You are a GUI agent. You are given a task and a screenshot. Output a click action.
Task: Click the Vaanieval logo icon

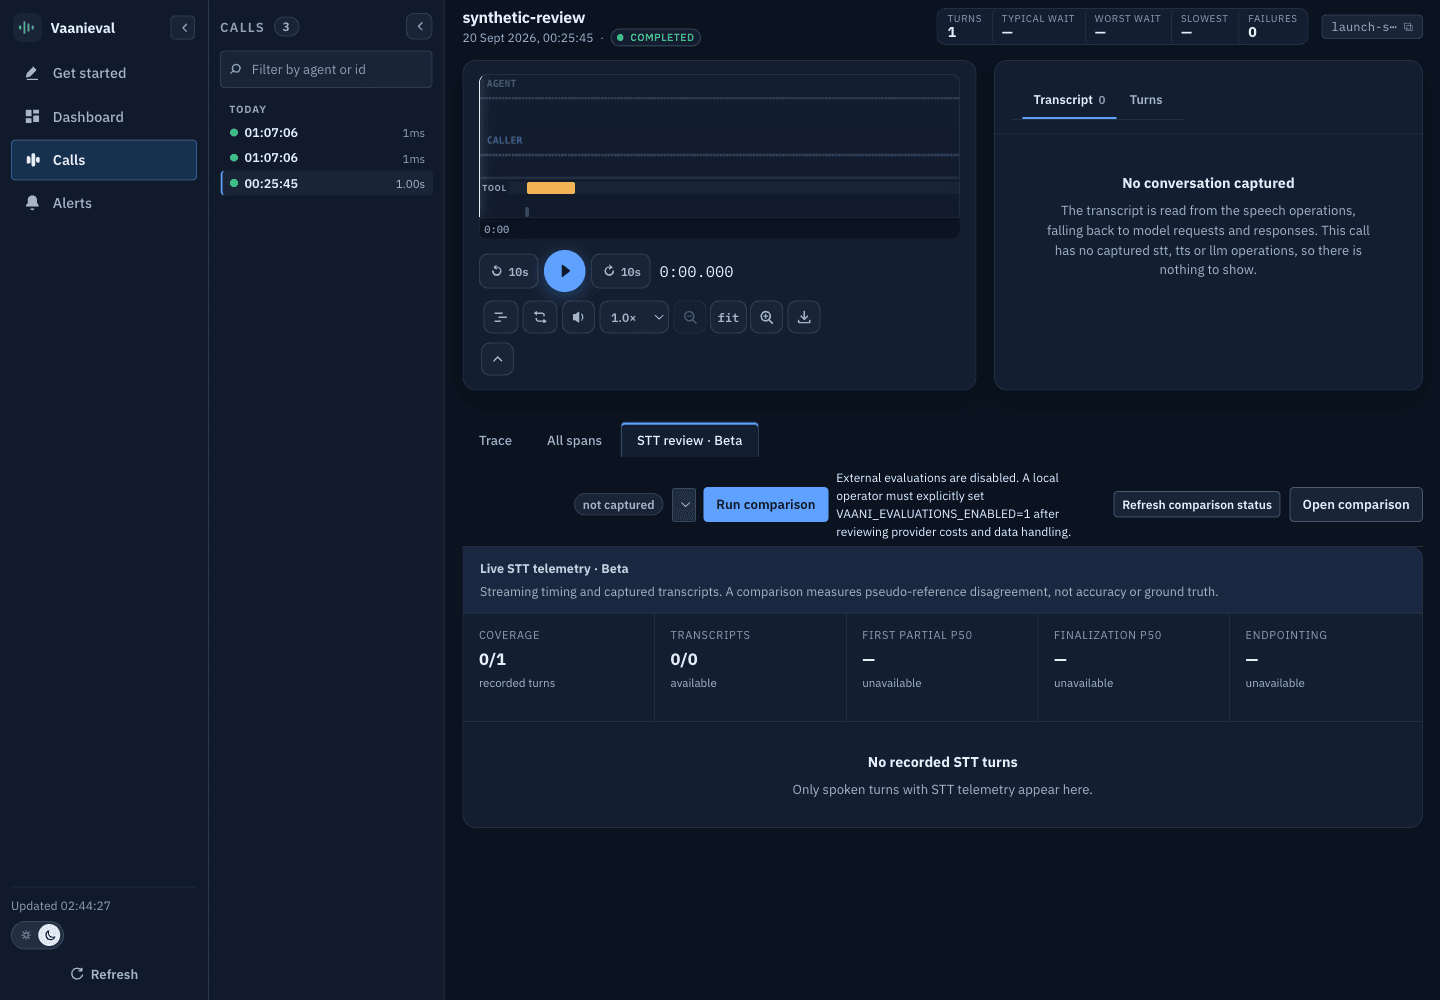(x=27, y=28)
